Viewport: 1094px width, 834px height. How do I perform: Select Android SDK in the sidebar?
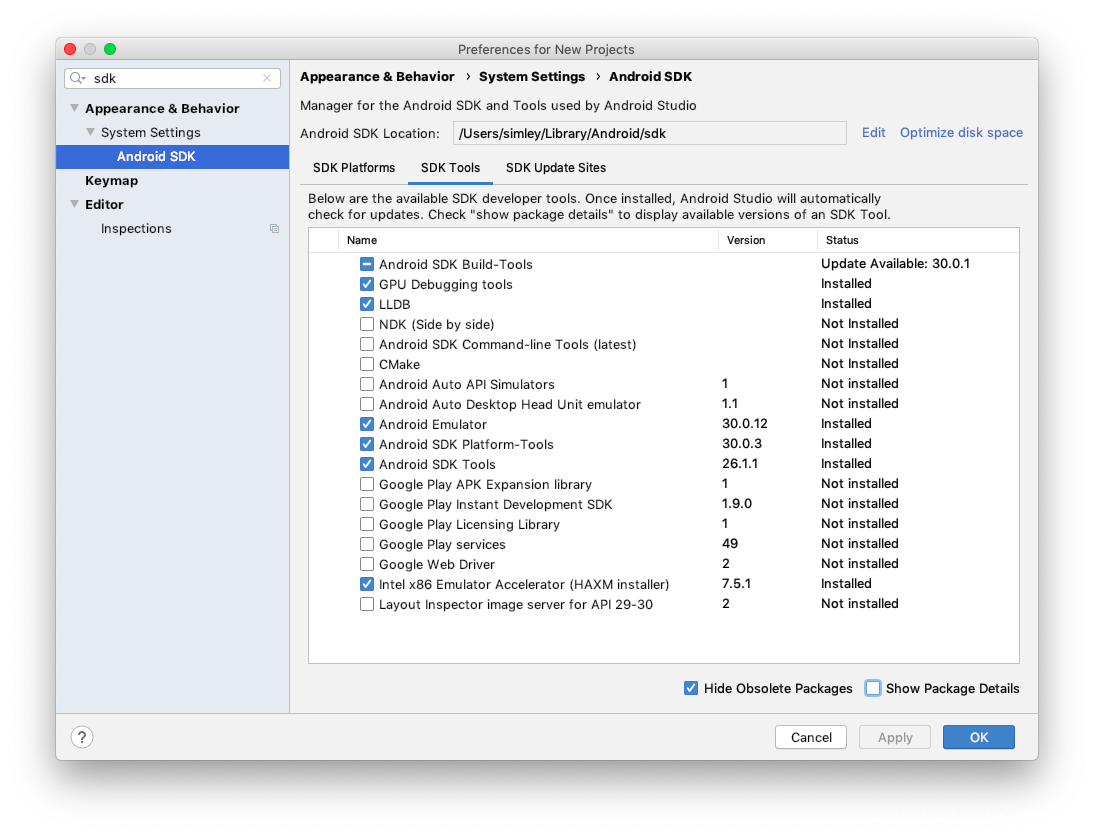pos(172,156)
